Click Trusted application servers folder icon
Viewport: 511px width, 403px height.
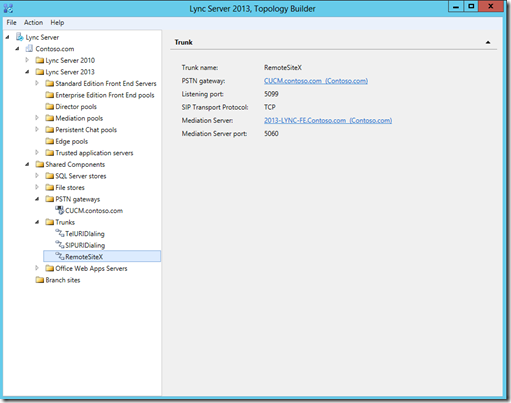(49, 153)
